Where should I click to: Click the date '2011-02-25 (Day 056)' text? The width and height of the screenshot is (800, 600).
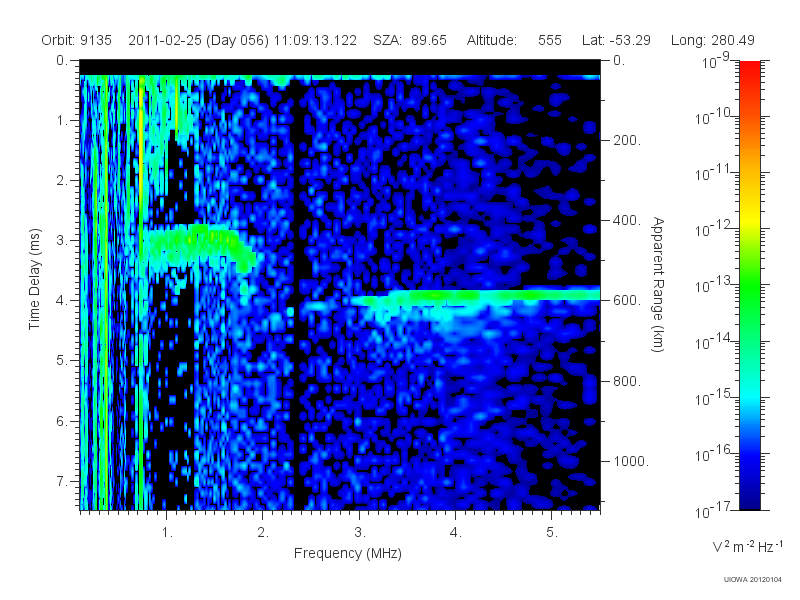tap(198, 40)
